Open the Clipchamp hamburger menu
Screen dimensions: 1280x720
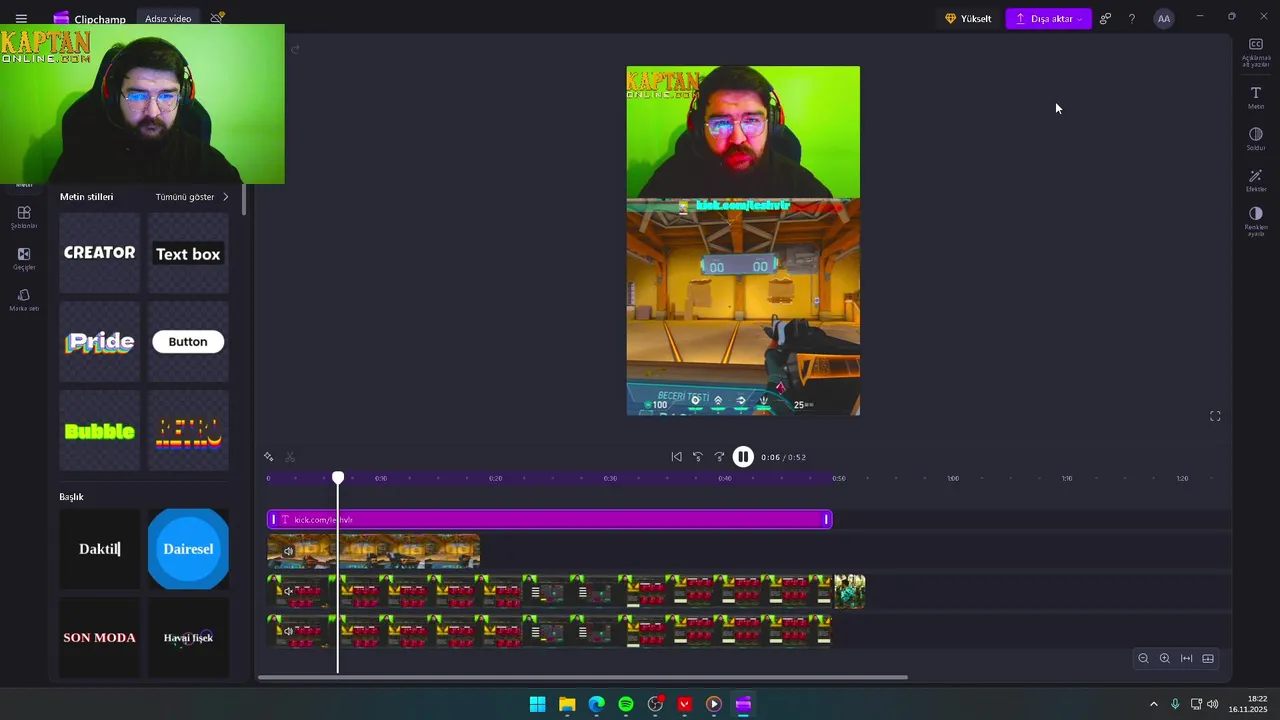(x=21, y=18)
